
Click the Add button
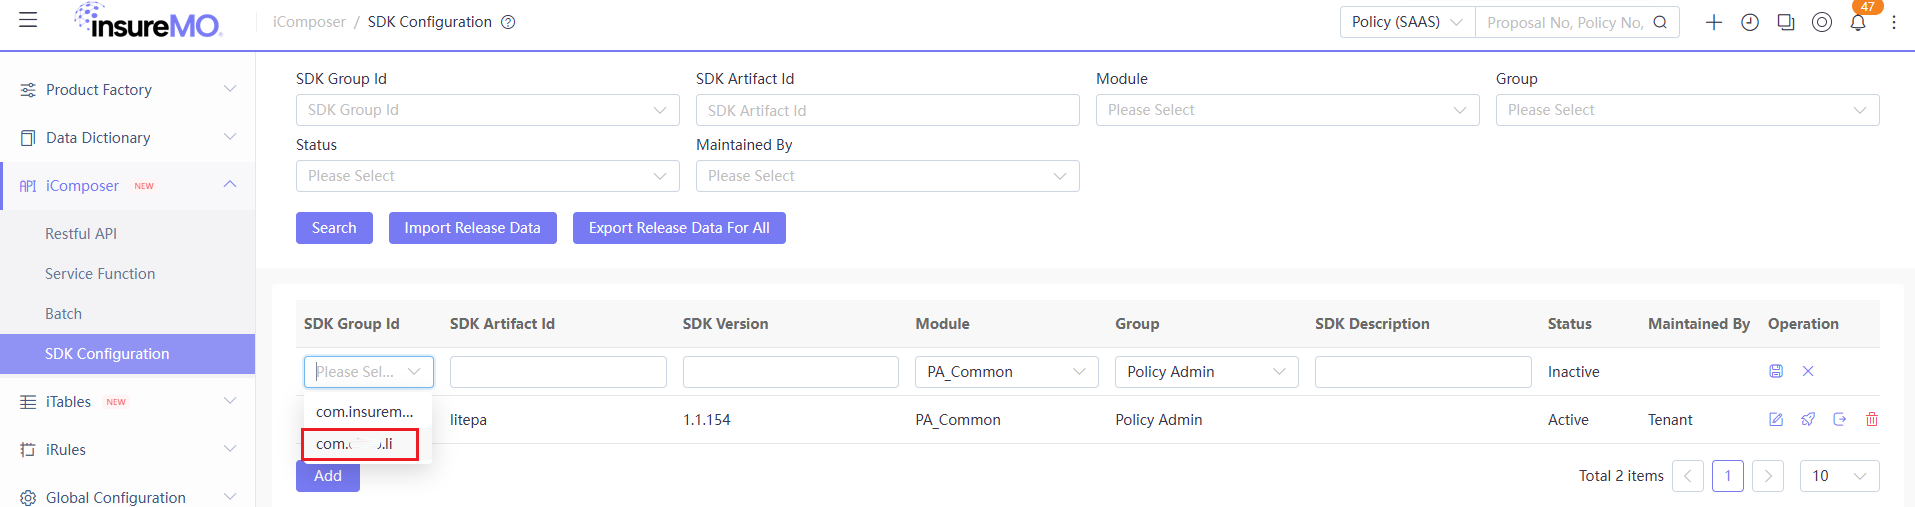[x=328, y=476]
